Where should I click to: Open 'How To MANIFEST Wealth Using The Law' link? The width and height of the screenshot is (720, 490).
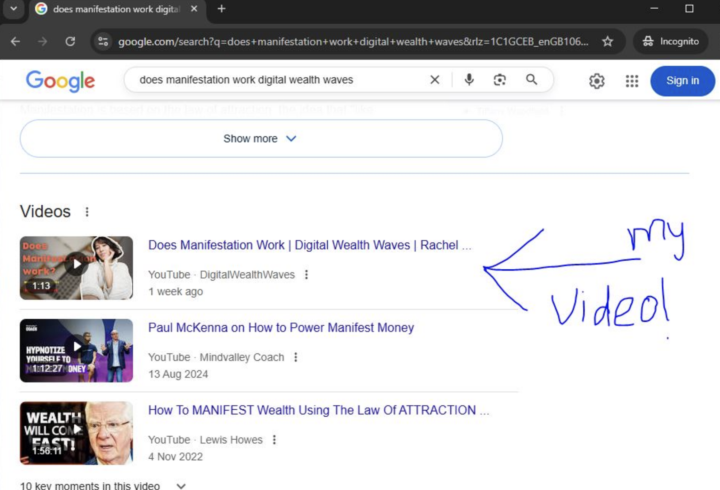[x=318, y=411]
